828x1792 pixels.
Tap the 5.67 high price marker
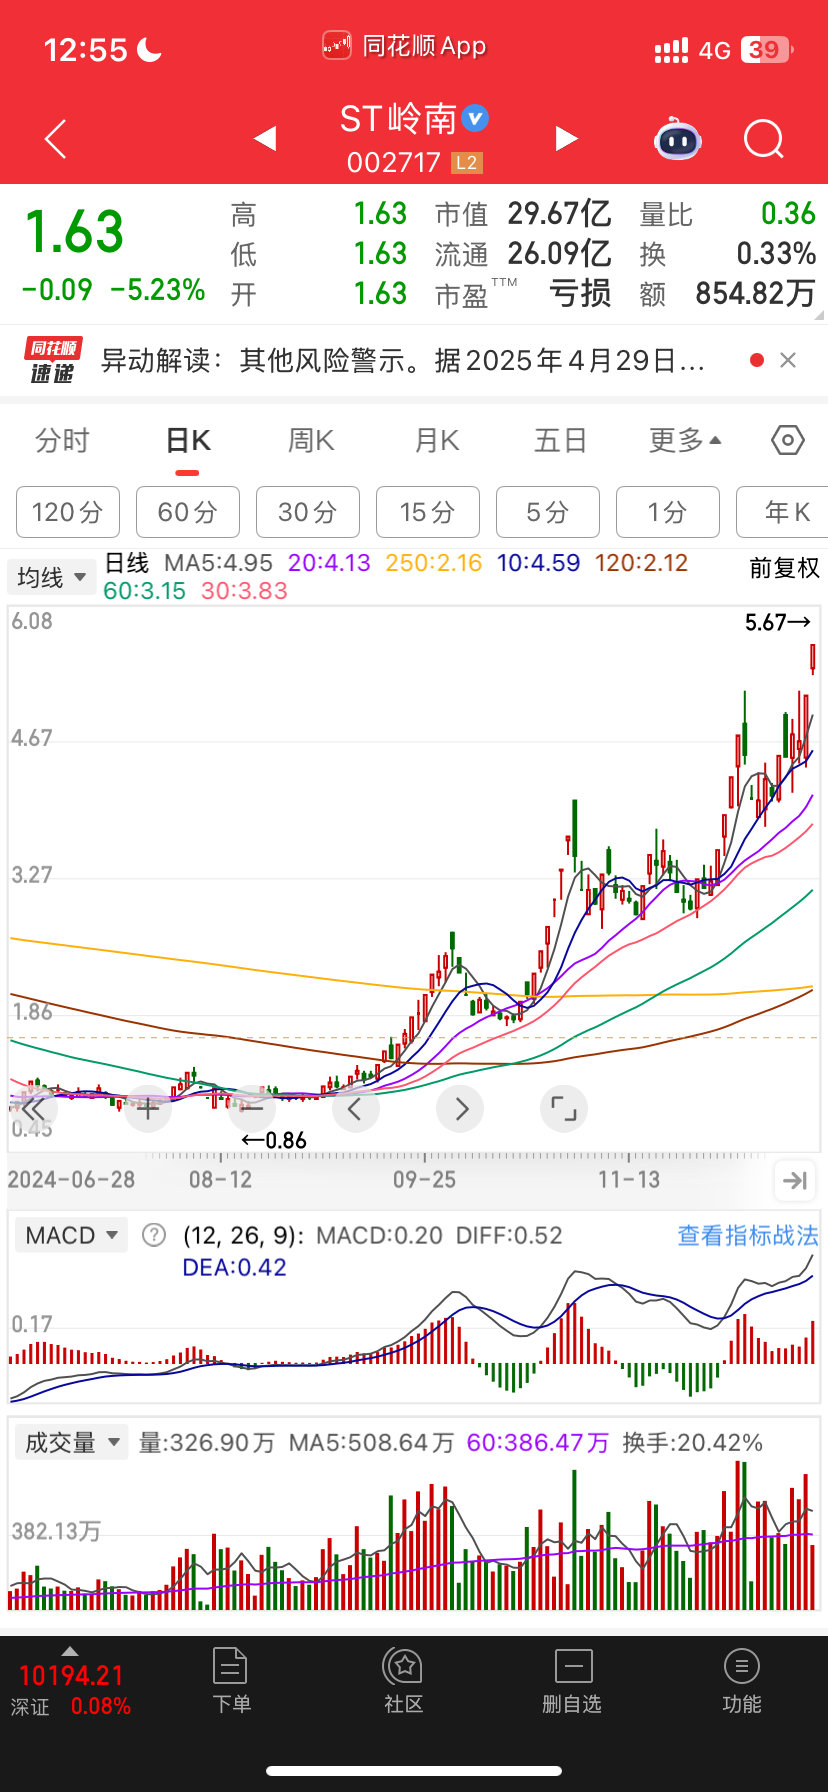click(777, 622)
